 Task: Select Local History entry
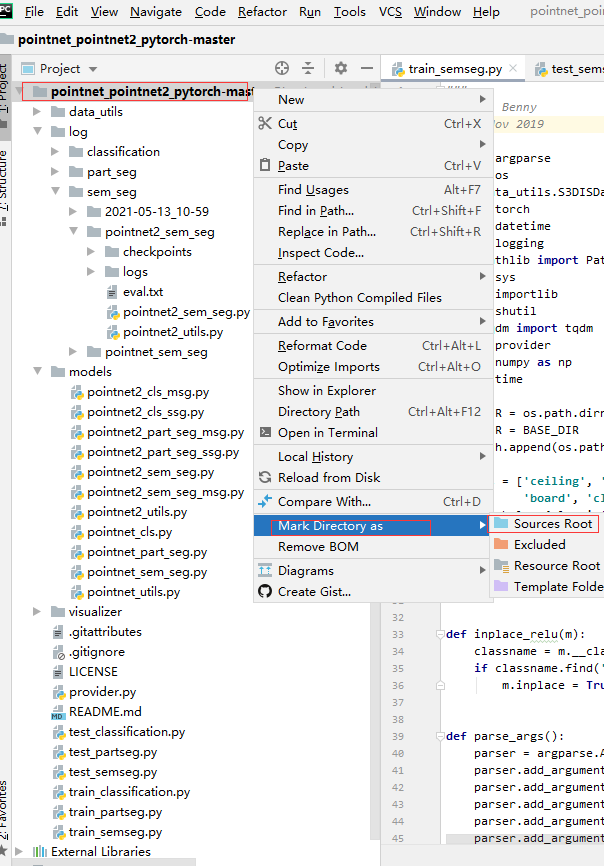click(373, 457)
